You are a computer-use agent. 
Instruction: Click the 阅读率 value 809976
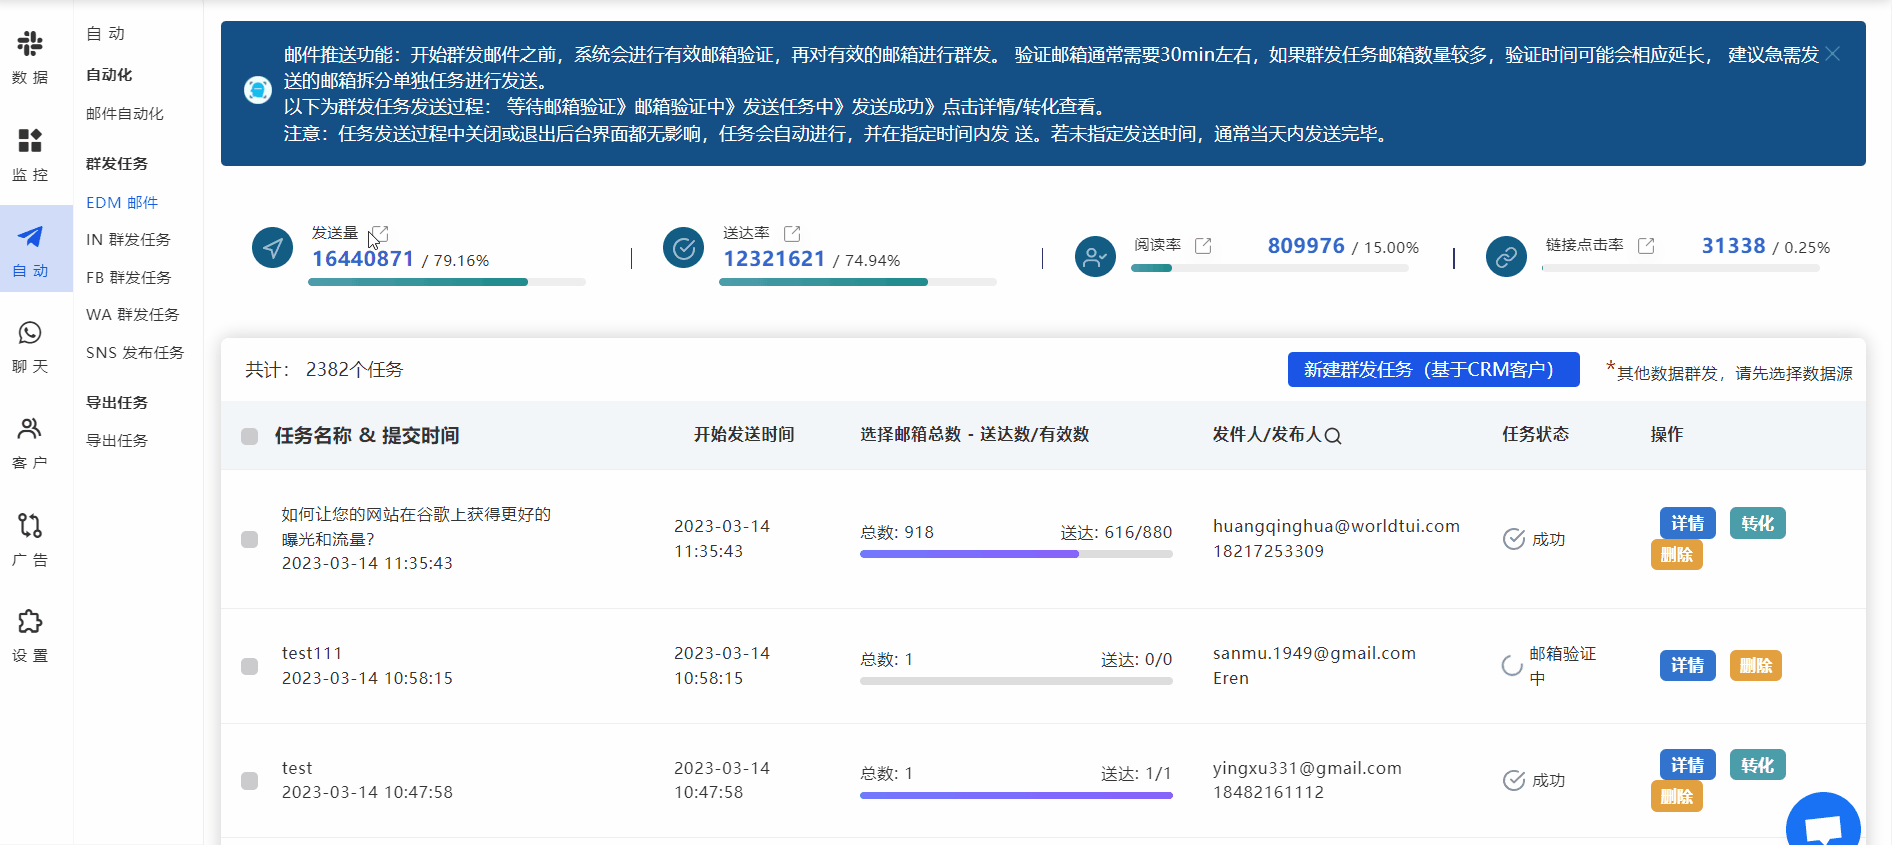(1306, 246)
